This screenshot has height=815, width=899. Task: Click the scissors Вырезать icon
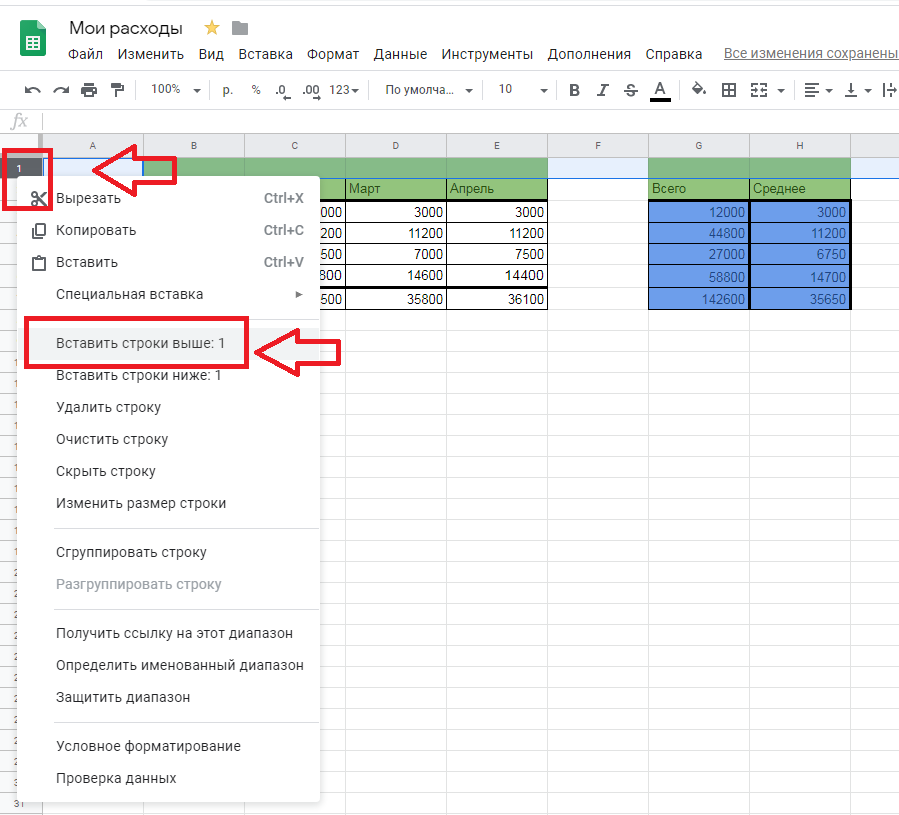[39, 198]
